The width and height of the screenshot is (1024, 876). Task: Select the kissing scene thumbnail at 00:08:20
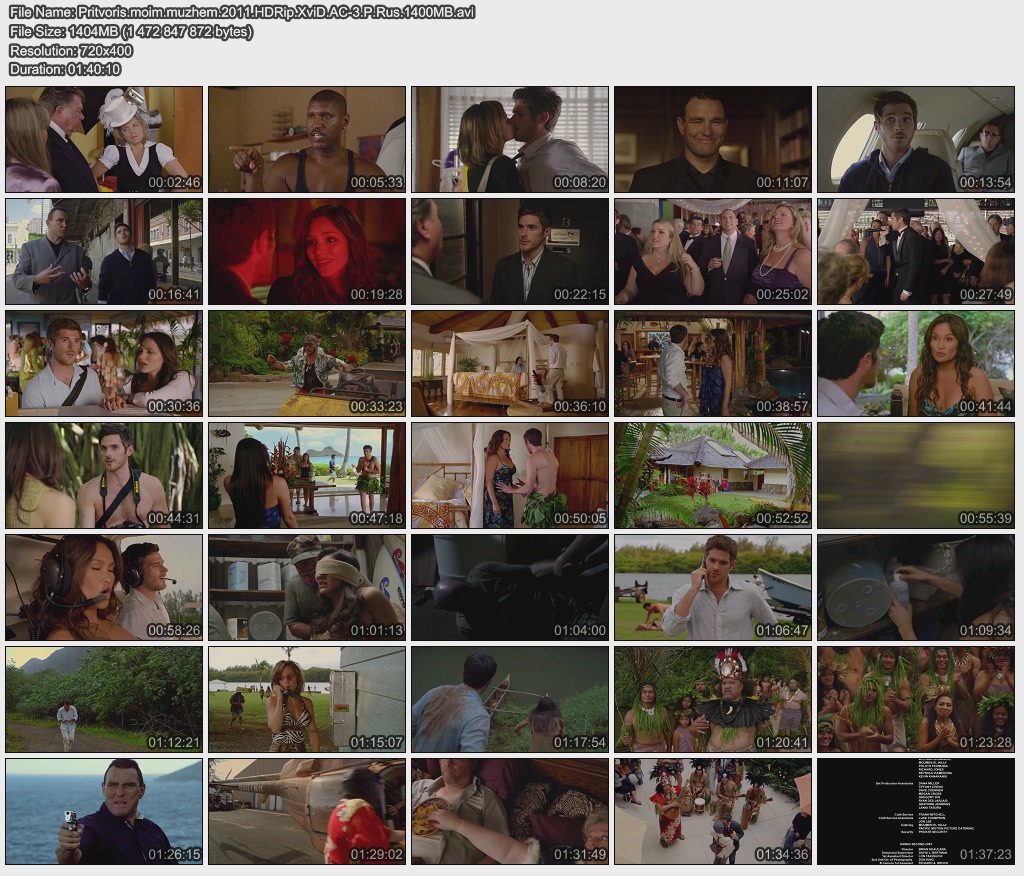click(x=510, y=140)
